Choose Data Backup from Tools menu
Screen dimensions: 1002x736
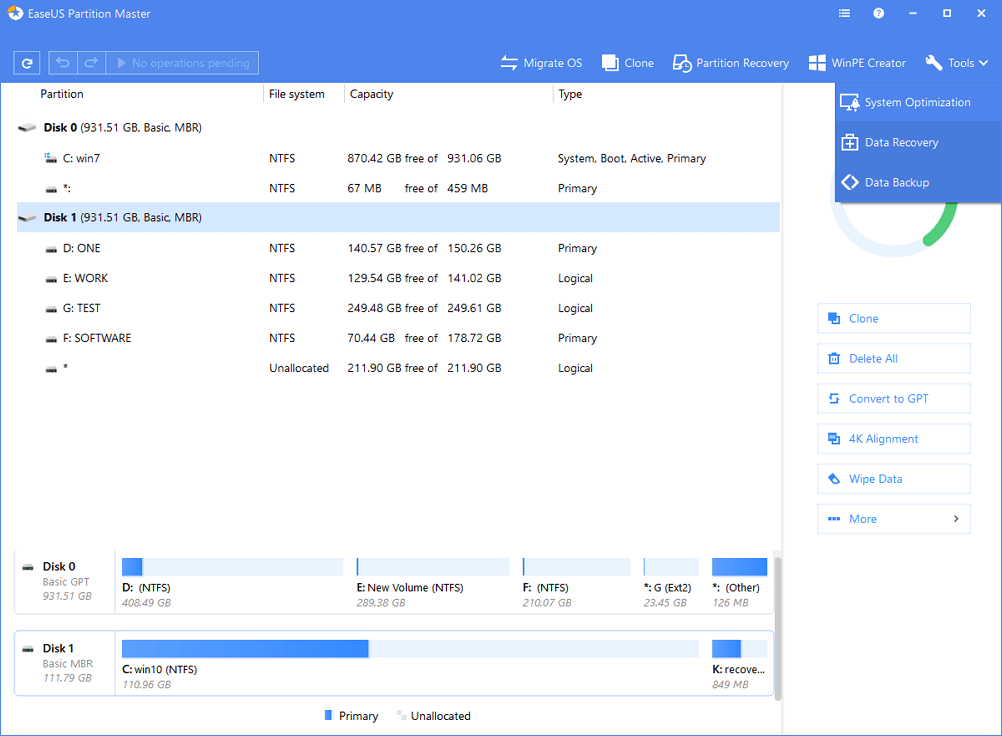tap(918, 183)
